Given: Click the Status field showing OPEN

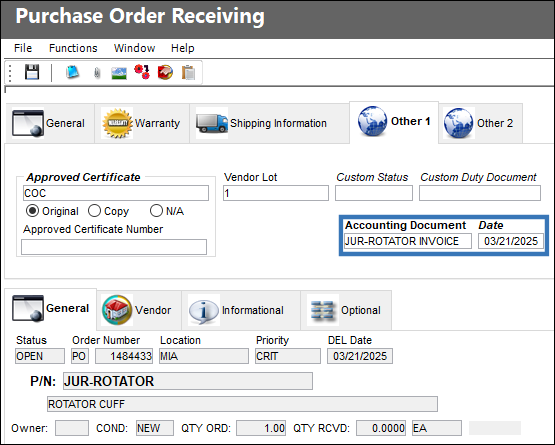Looking at the screenshot, I should click(40, 356).
